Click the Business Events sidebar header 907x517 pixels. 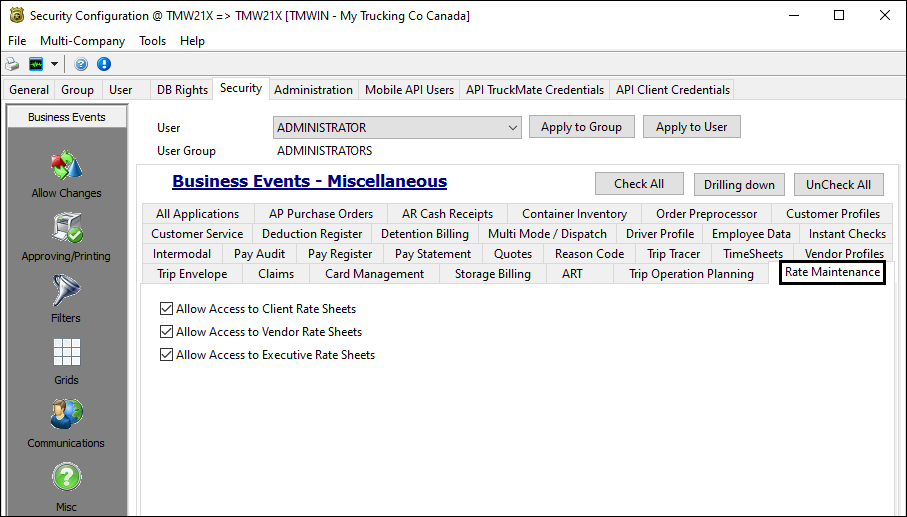[67, 117]
